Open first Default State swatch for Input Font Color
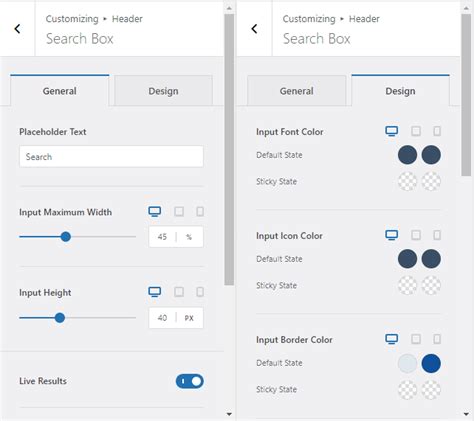This screenshot has width=474, height=421. pyautogui.click(x=407, y=155)
